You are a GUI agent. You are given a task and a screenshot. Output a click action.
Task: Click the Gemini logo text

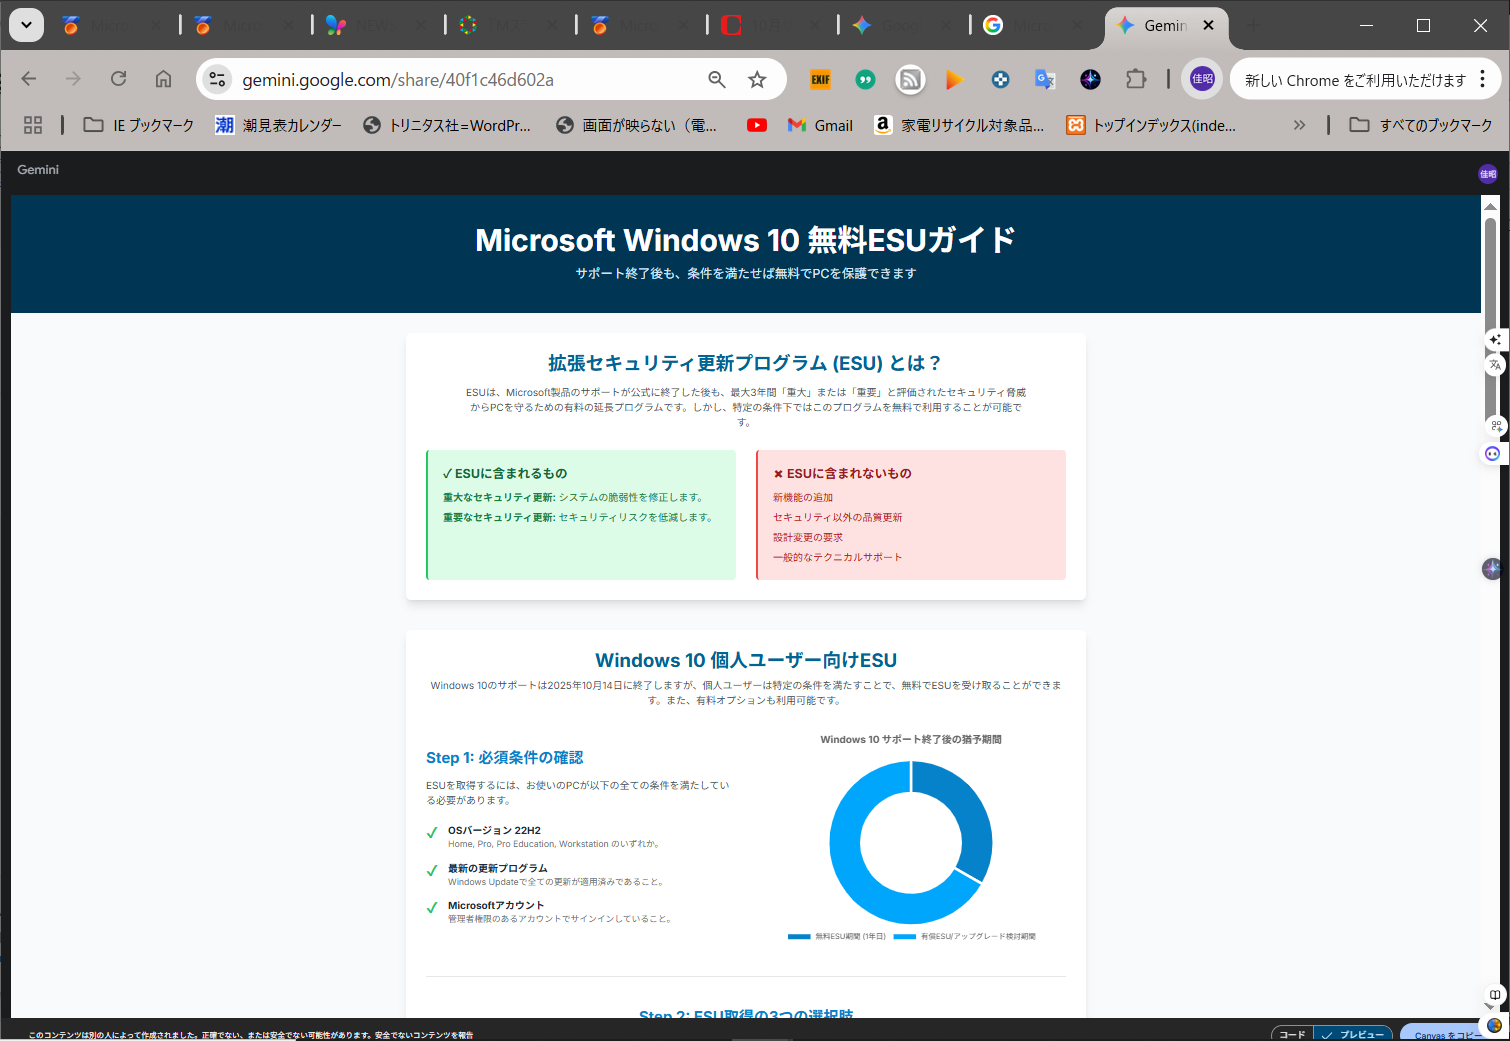point(38,170)
